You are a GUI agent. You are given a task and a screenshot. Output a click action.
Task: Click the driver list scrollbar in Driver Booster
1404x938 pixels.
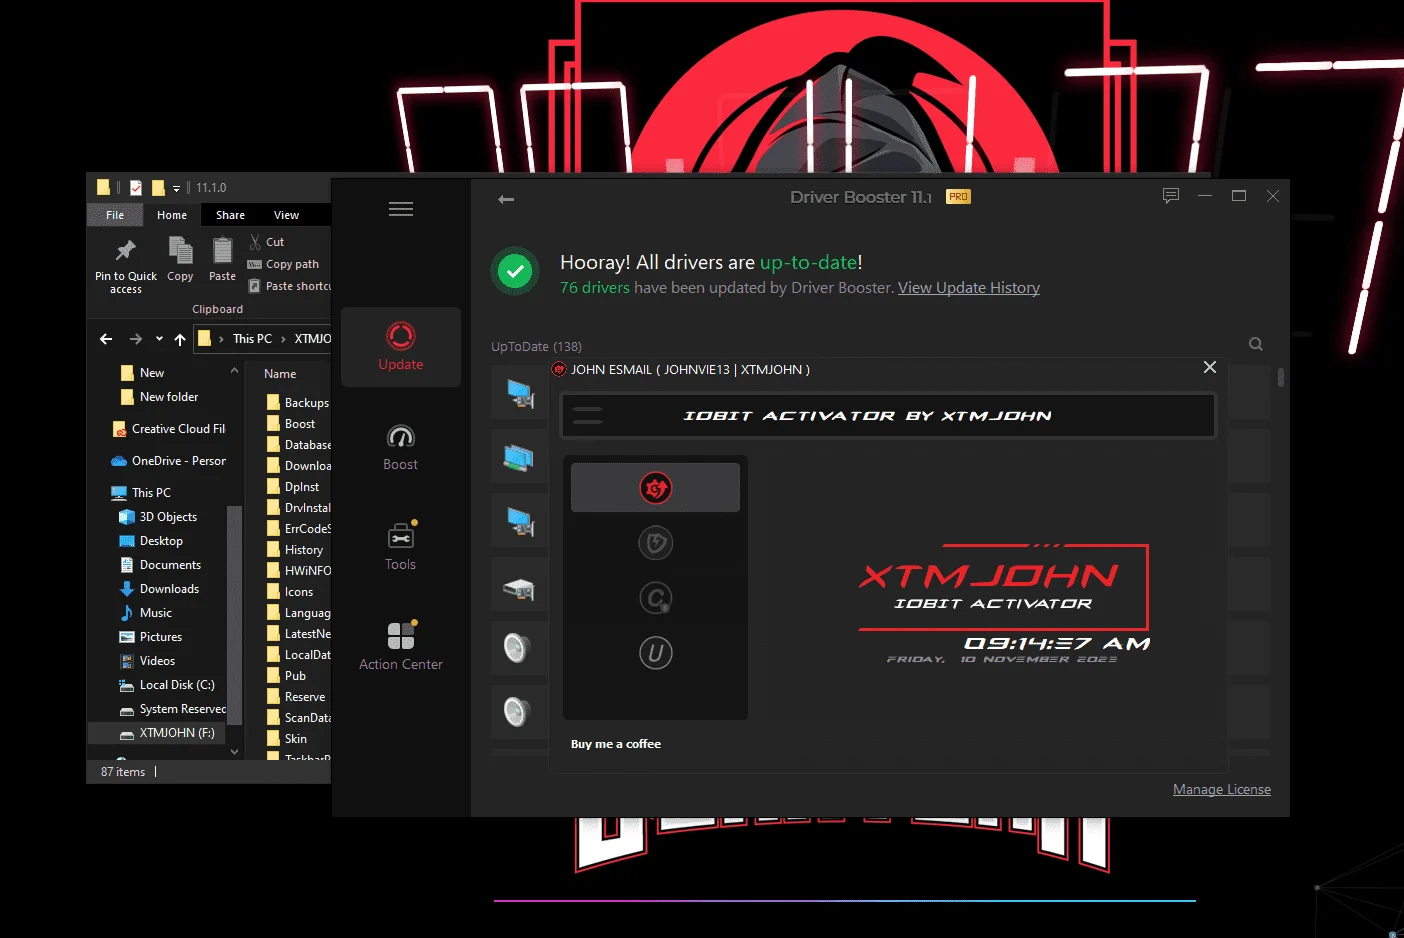1281,378
